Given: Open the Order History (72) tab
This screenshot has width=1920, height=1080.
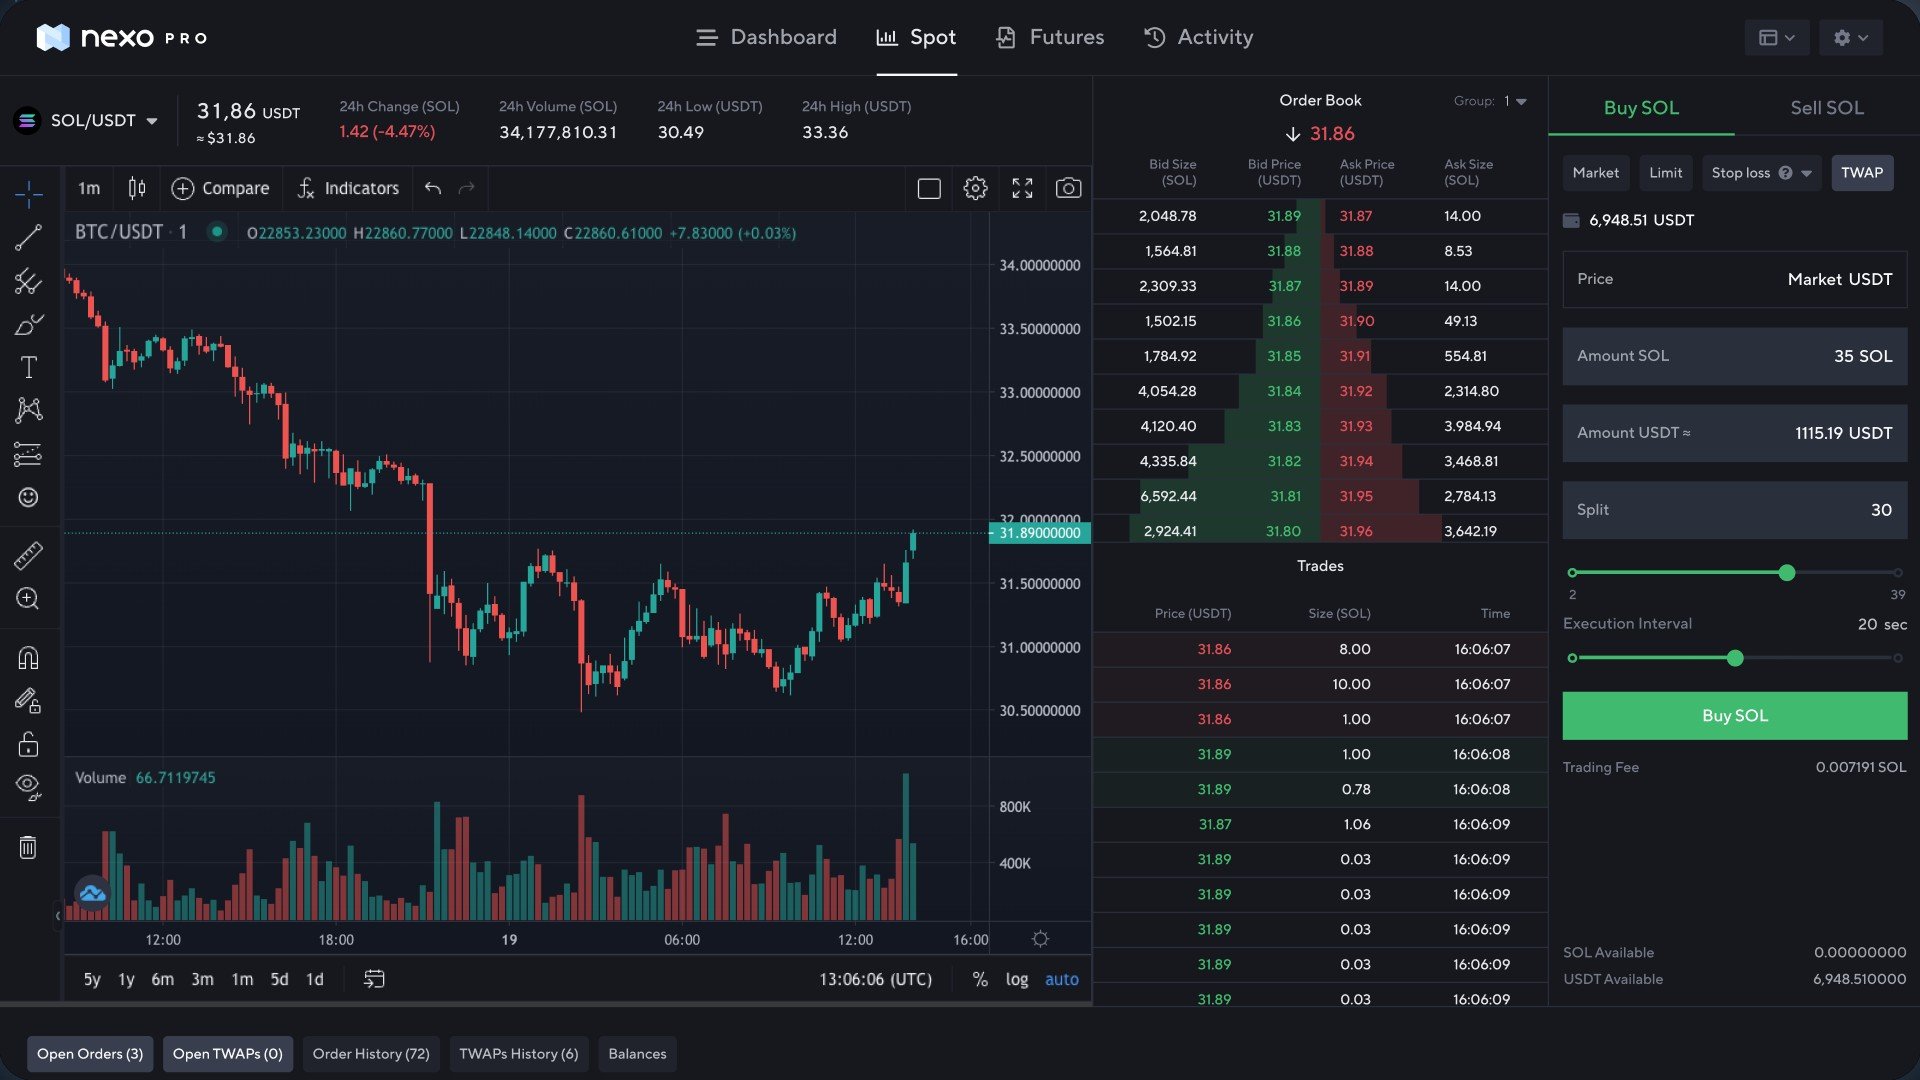Looking at the screenshot, I should click(371, 1054).
